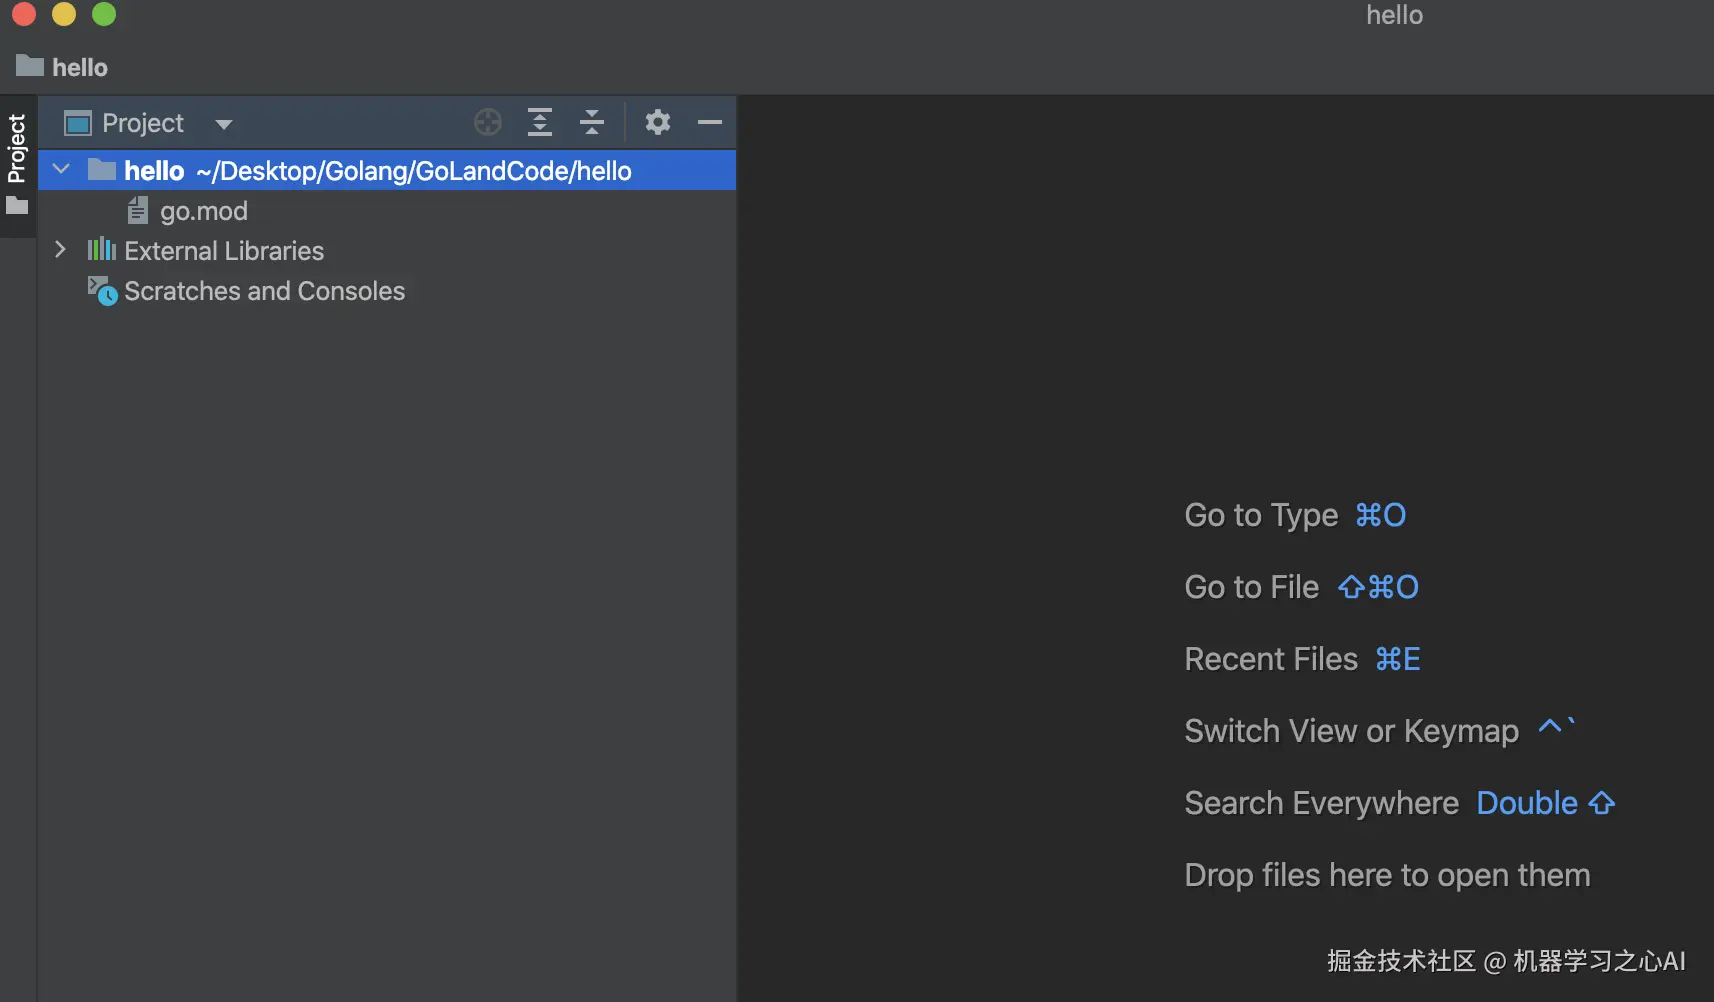The image size is (1714, 1002).
Task: Click the green macOS zoom window button
Action: coord(104,14)
